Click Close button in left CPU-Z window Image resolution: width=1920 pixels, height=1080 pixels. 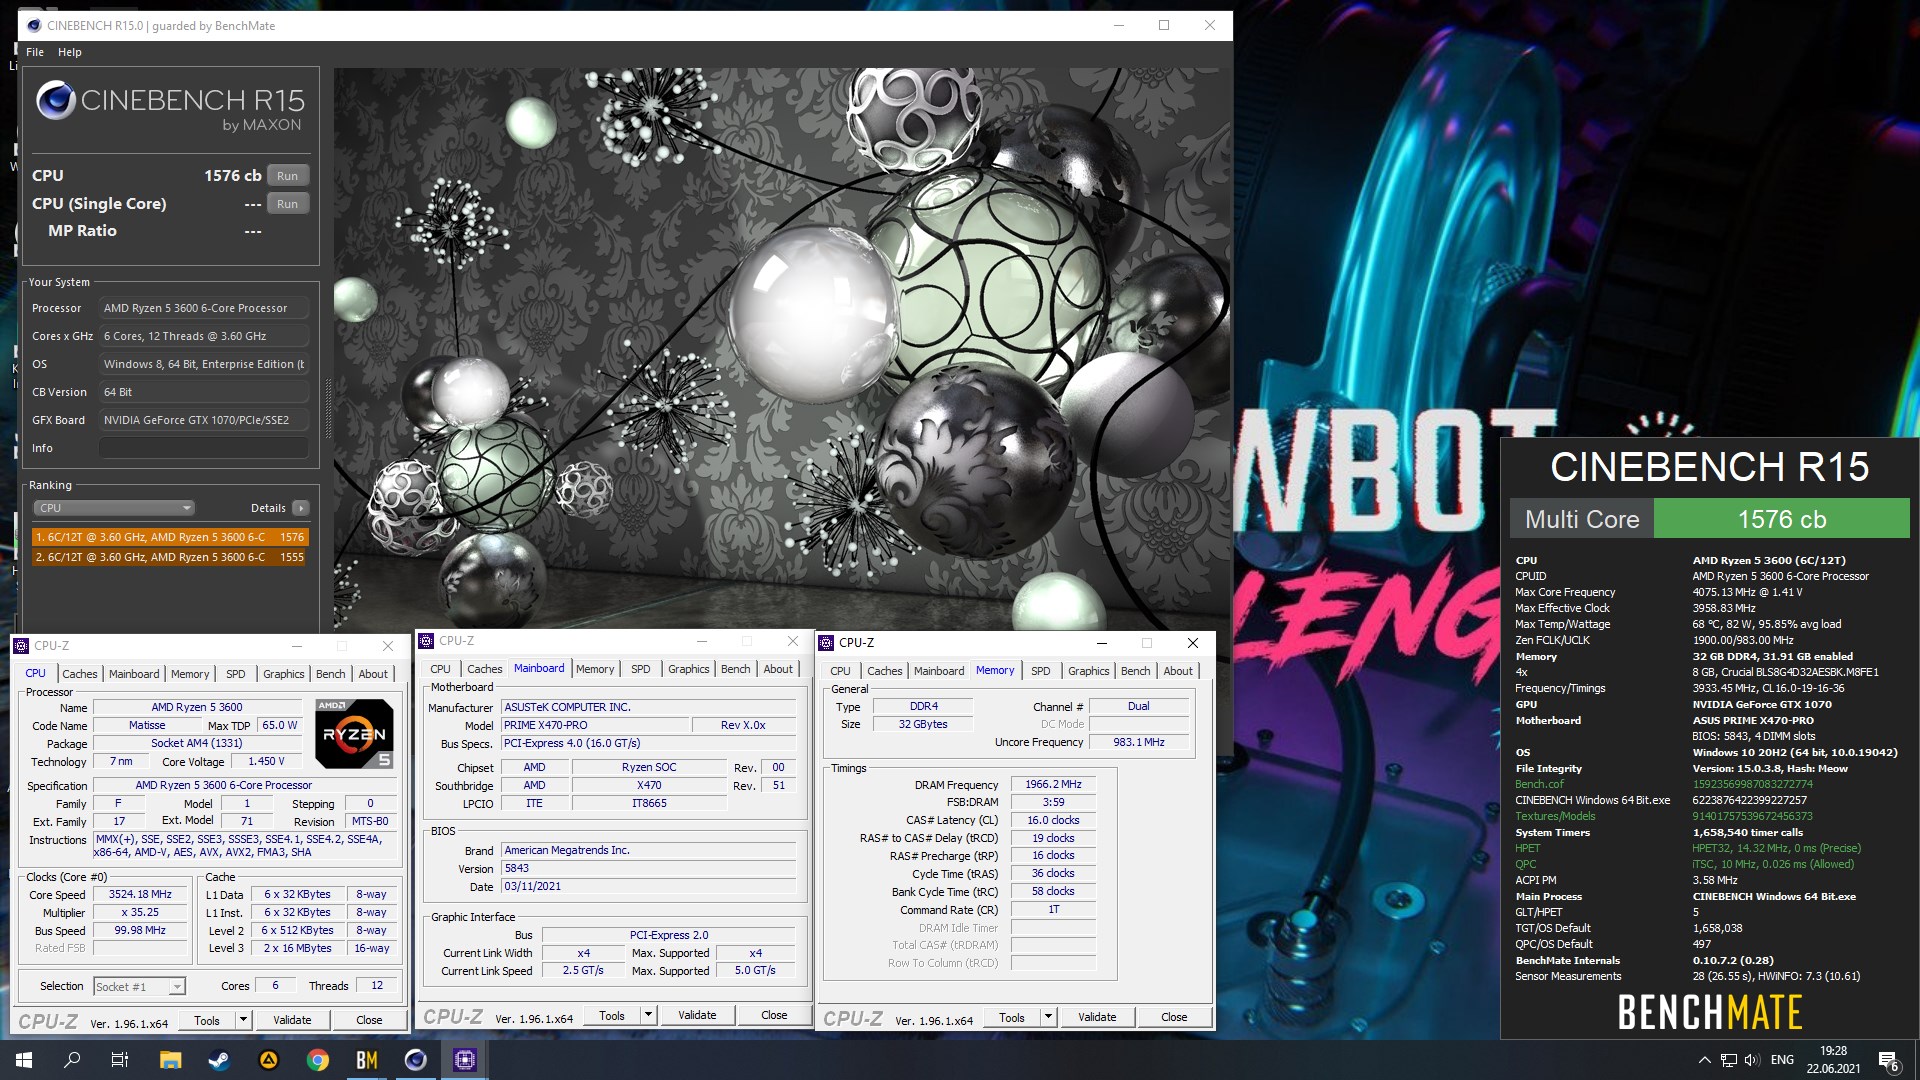(x=369, y=1021)
